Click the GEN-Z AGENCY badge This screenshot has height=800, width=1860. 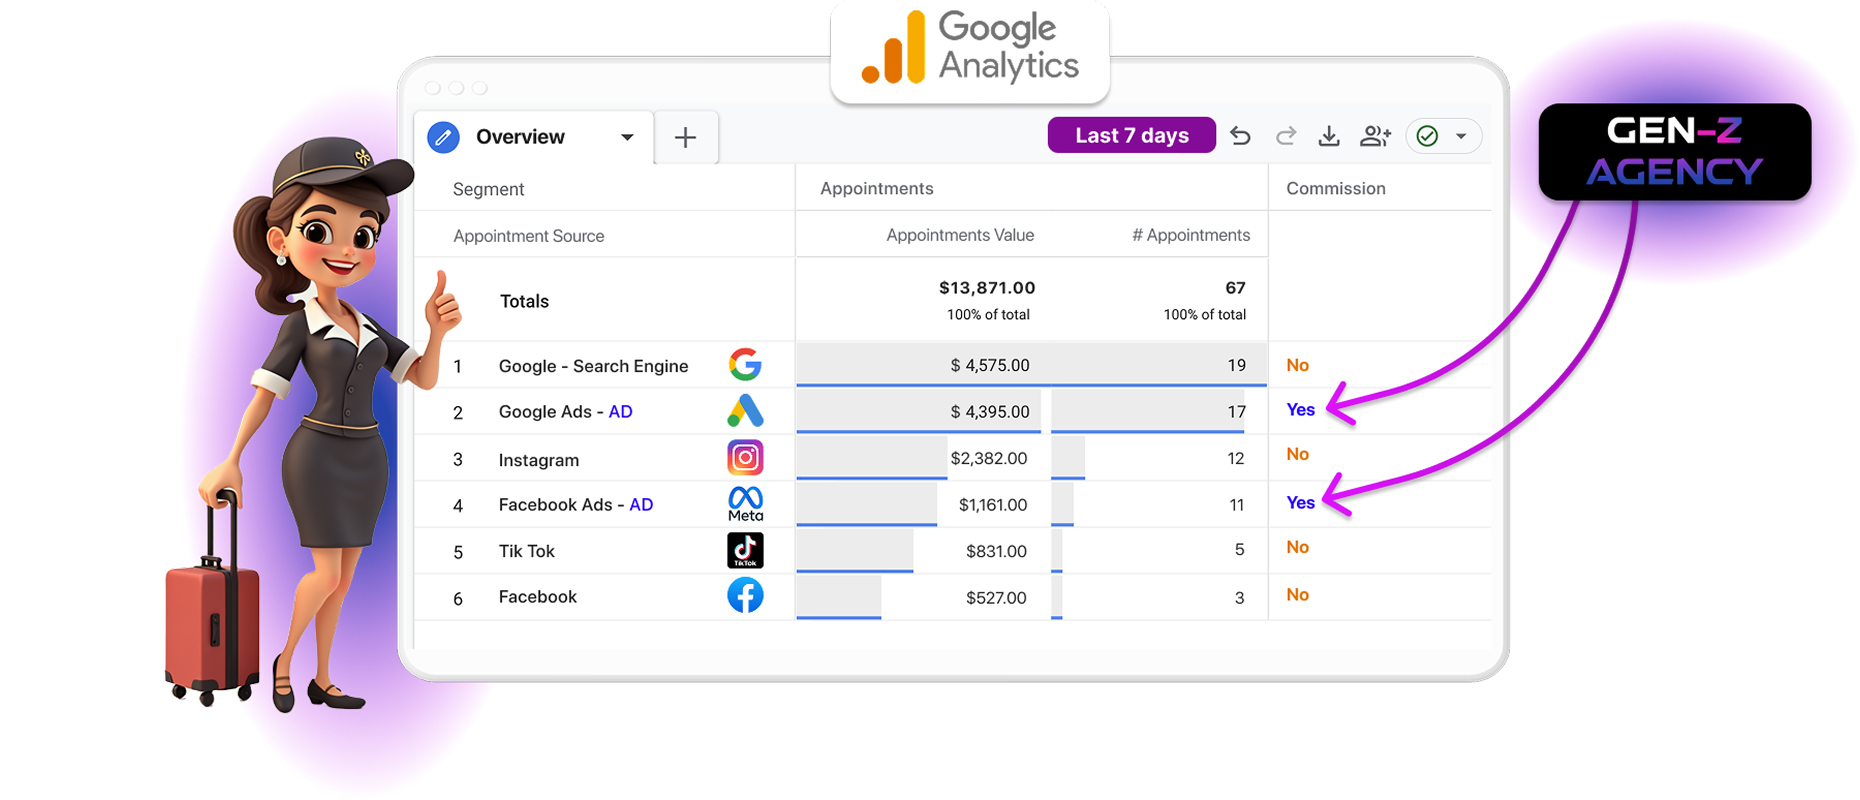pos(1674,152)
